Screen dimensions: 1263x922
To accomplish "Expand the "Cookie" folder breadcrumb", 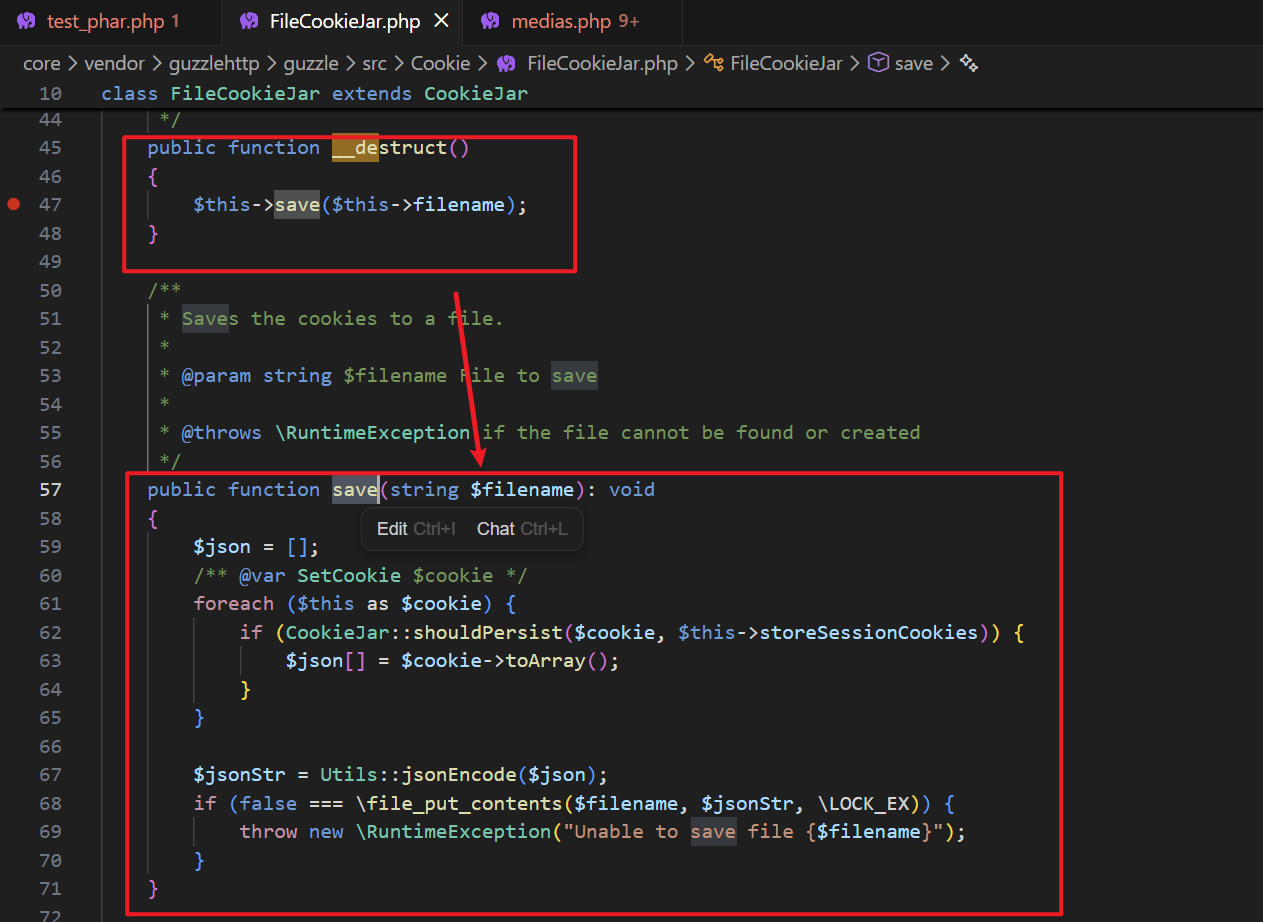I will pos(440,64).
